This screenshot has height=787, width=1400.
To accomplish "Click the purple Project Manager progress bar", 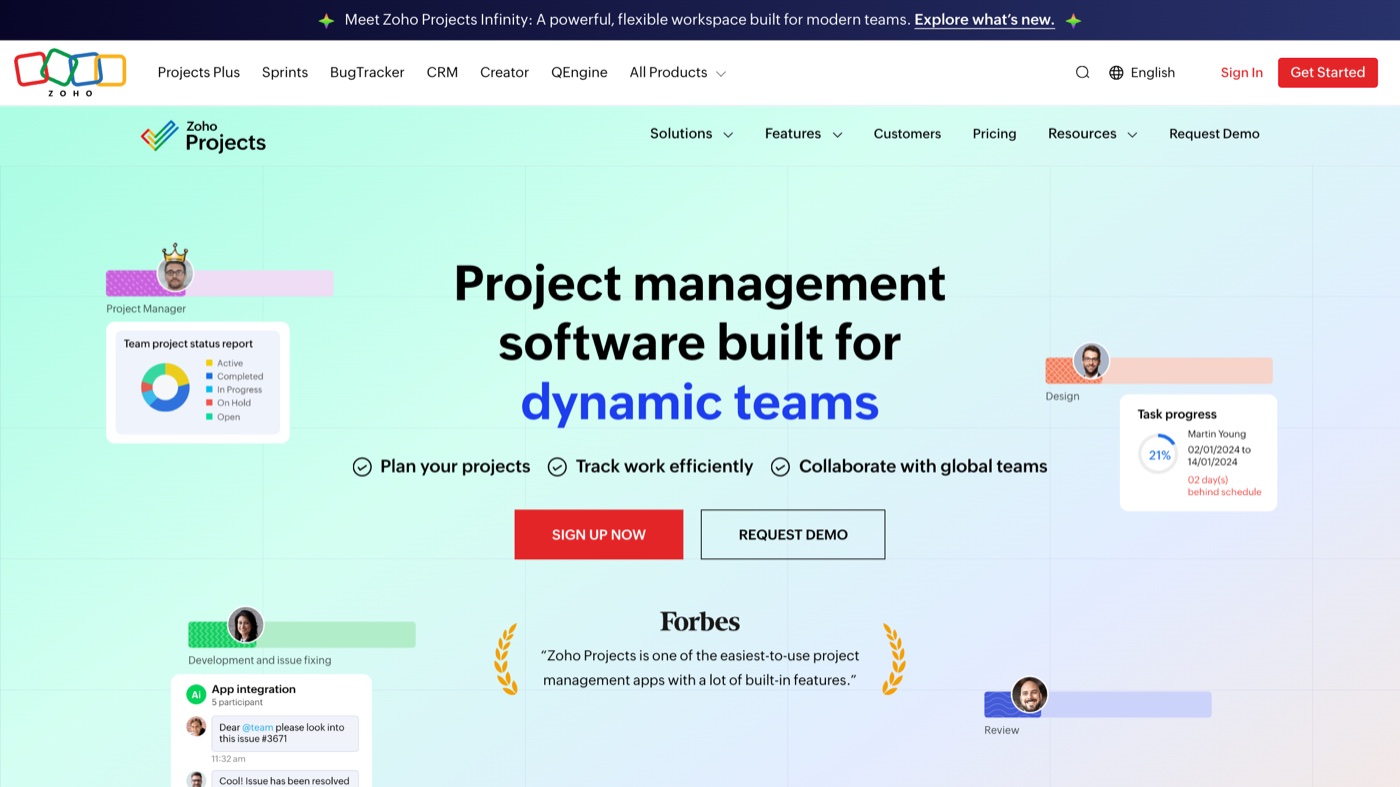I will (220, 283).
